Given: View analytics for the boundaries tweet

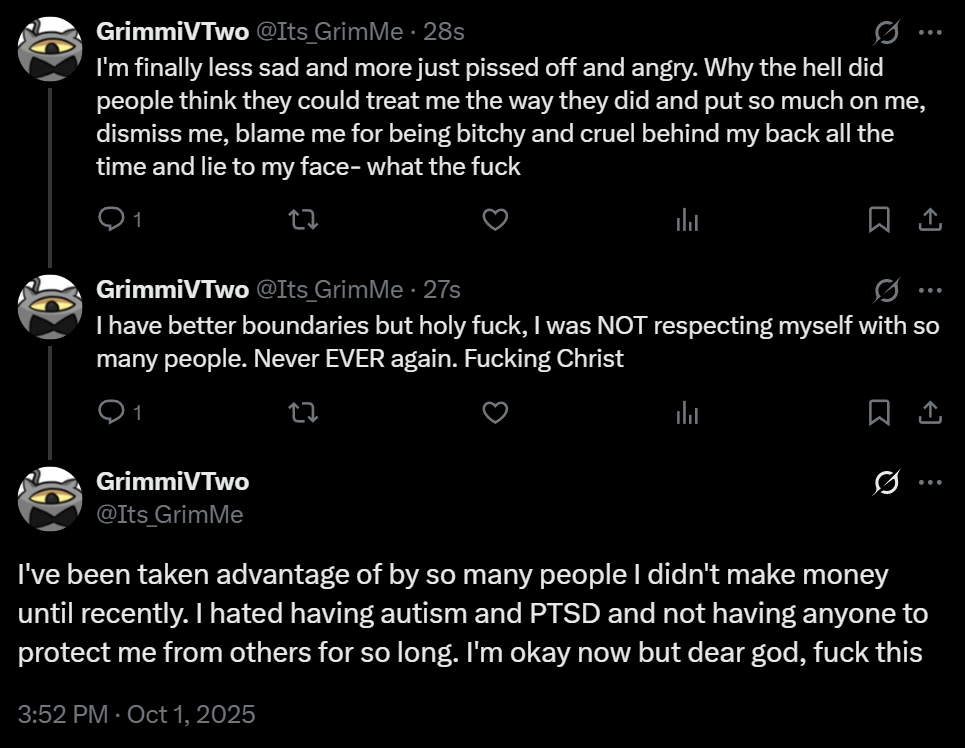Looking at the screenshot, I should click(687, 411).
